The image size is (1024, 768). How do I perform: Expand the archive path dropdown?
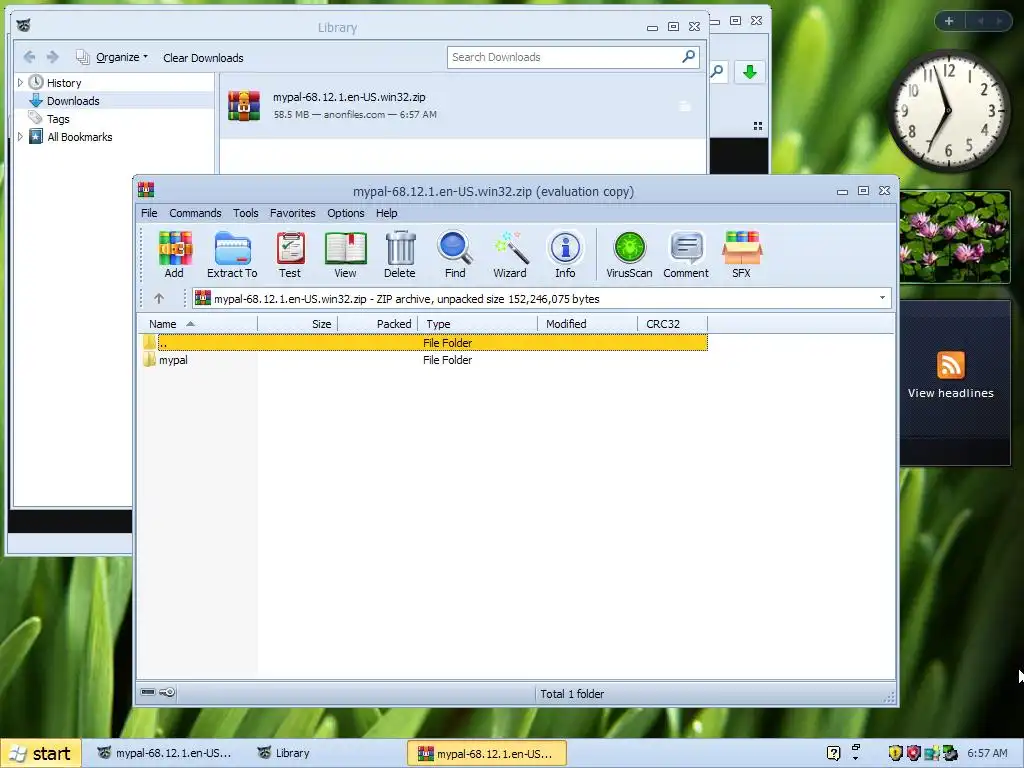click(x=882, y=298)
